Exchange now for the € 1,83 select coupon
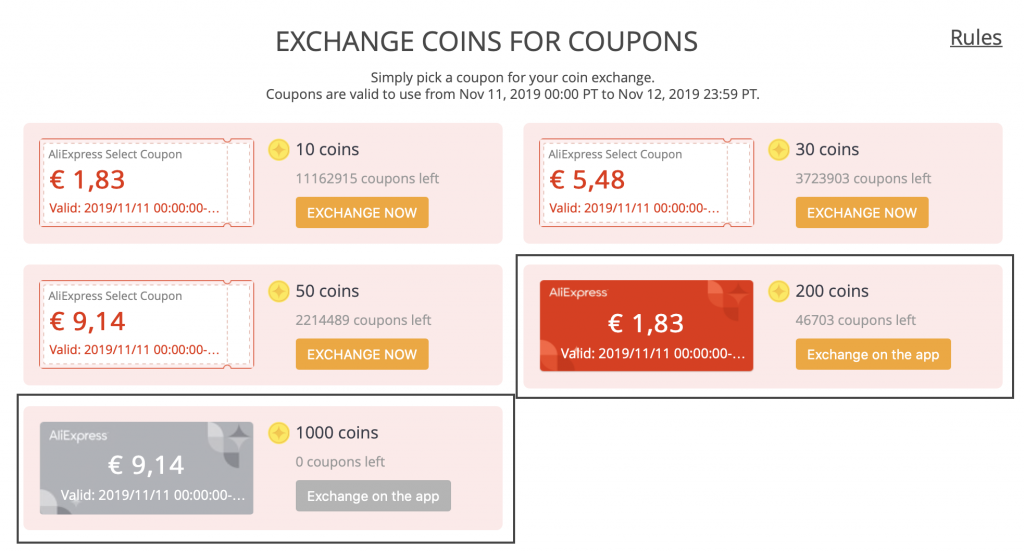This screenshot has width=1024, height=552. [x=362, y=212]
